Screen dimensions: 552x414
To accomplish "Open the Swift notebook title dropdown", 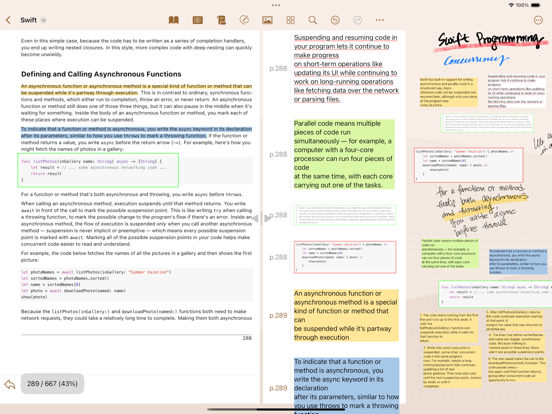I will pyautogui.click(x=43, y=20).
